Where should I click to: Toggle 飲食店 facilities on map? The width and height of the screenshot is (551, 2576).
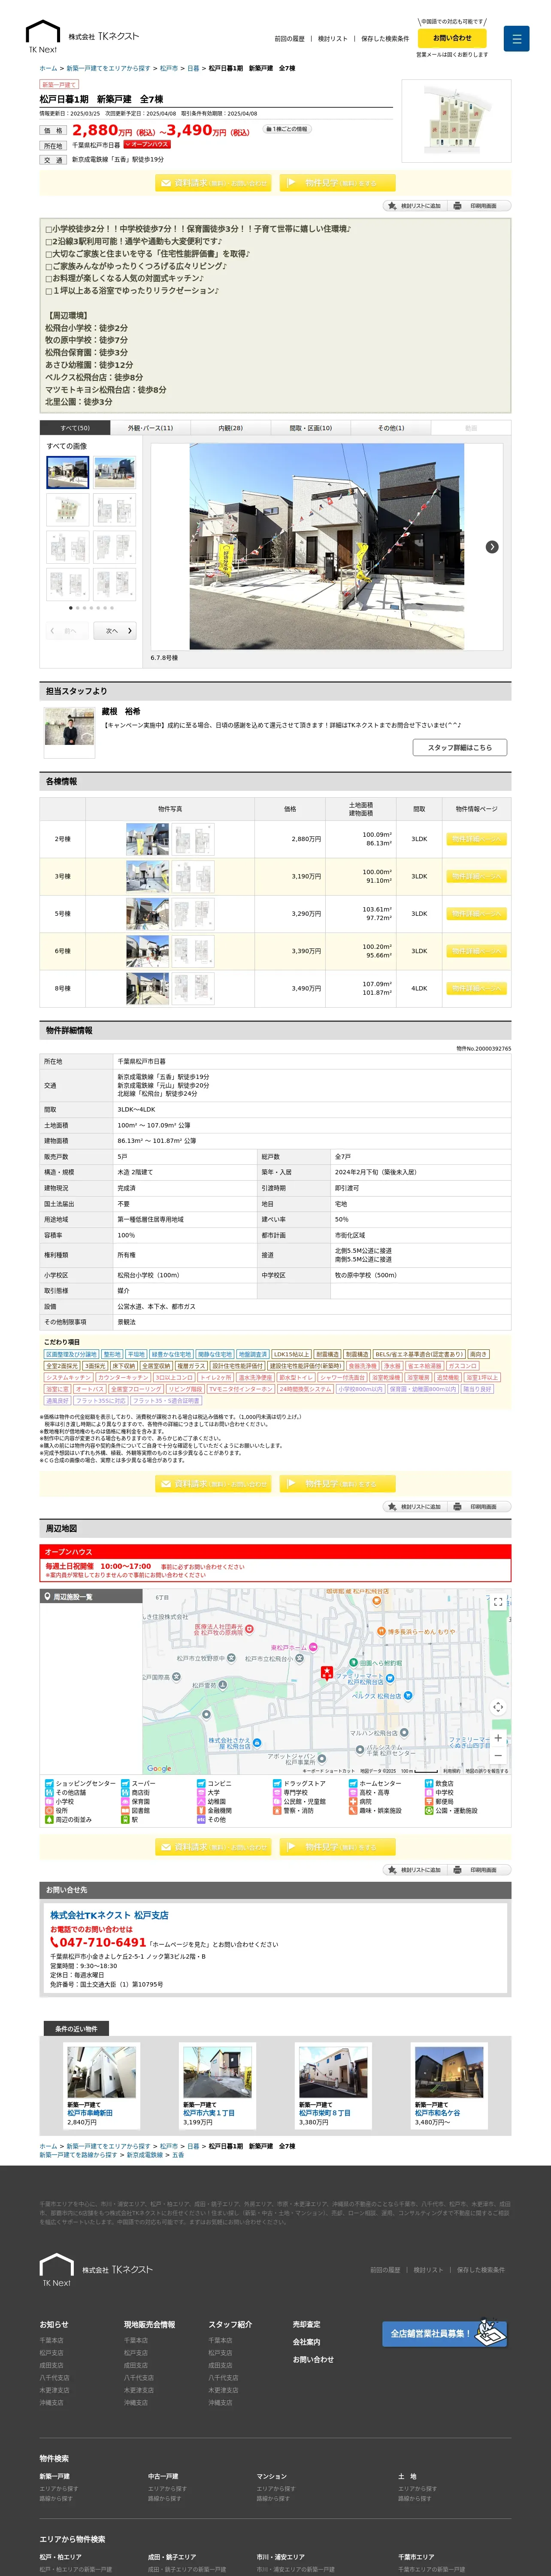pos(439,1783)
